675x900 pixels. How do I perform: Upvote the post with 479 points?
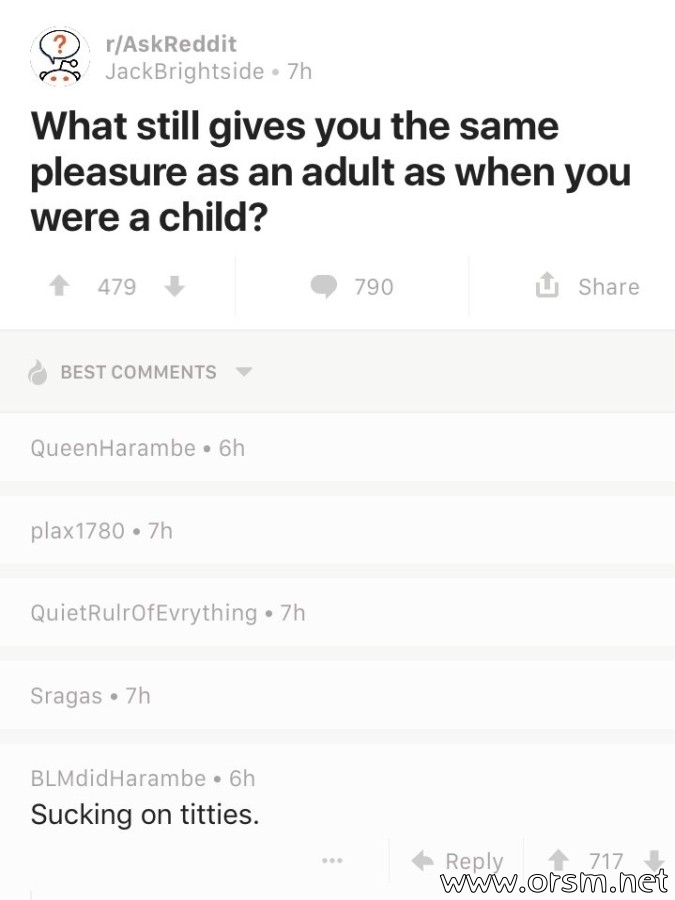(59, 286)
